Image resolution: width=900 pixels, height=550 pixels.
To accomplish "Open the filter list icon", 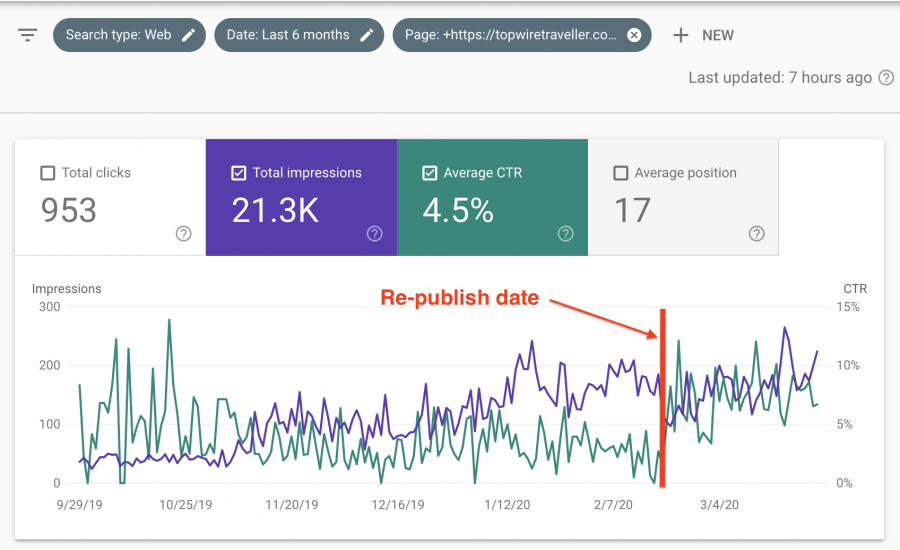I will click(x=28, y=36).
